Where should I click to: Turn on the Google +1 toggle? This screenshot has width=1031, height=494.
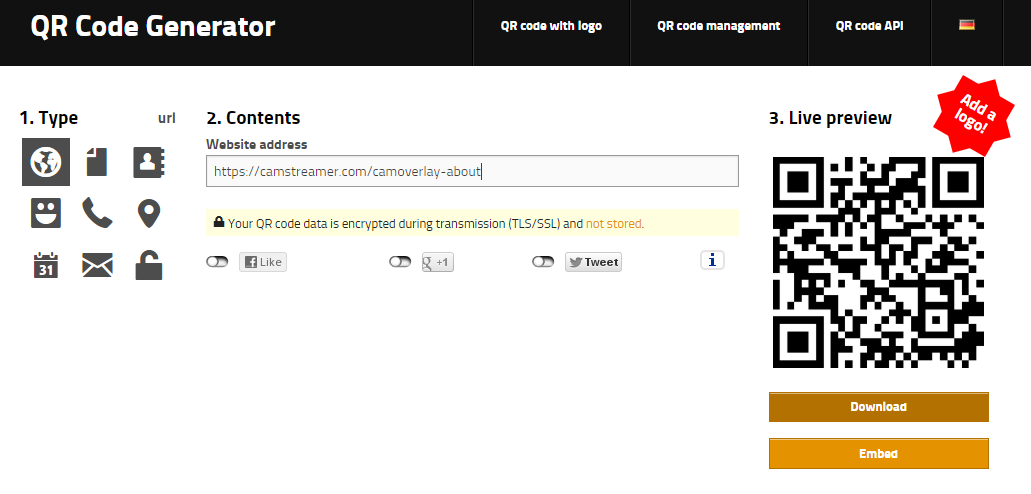400,262
